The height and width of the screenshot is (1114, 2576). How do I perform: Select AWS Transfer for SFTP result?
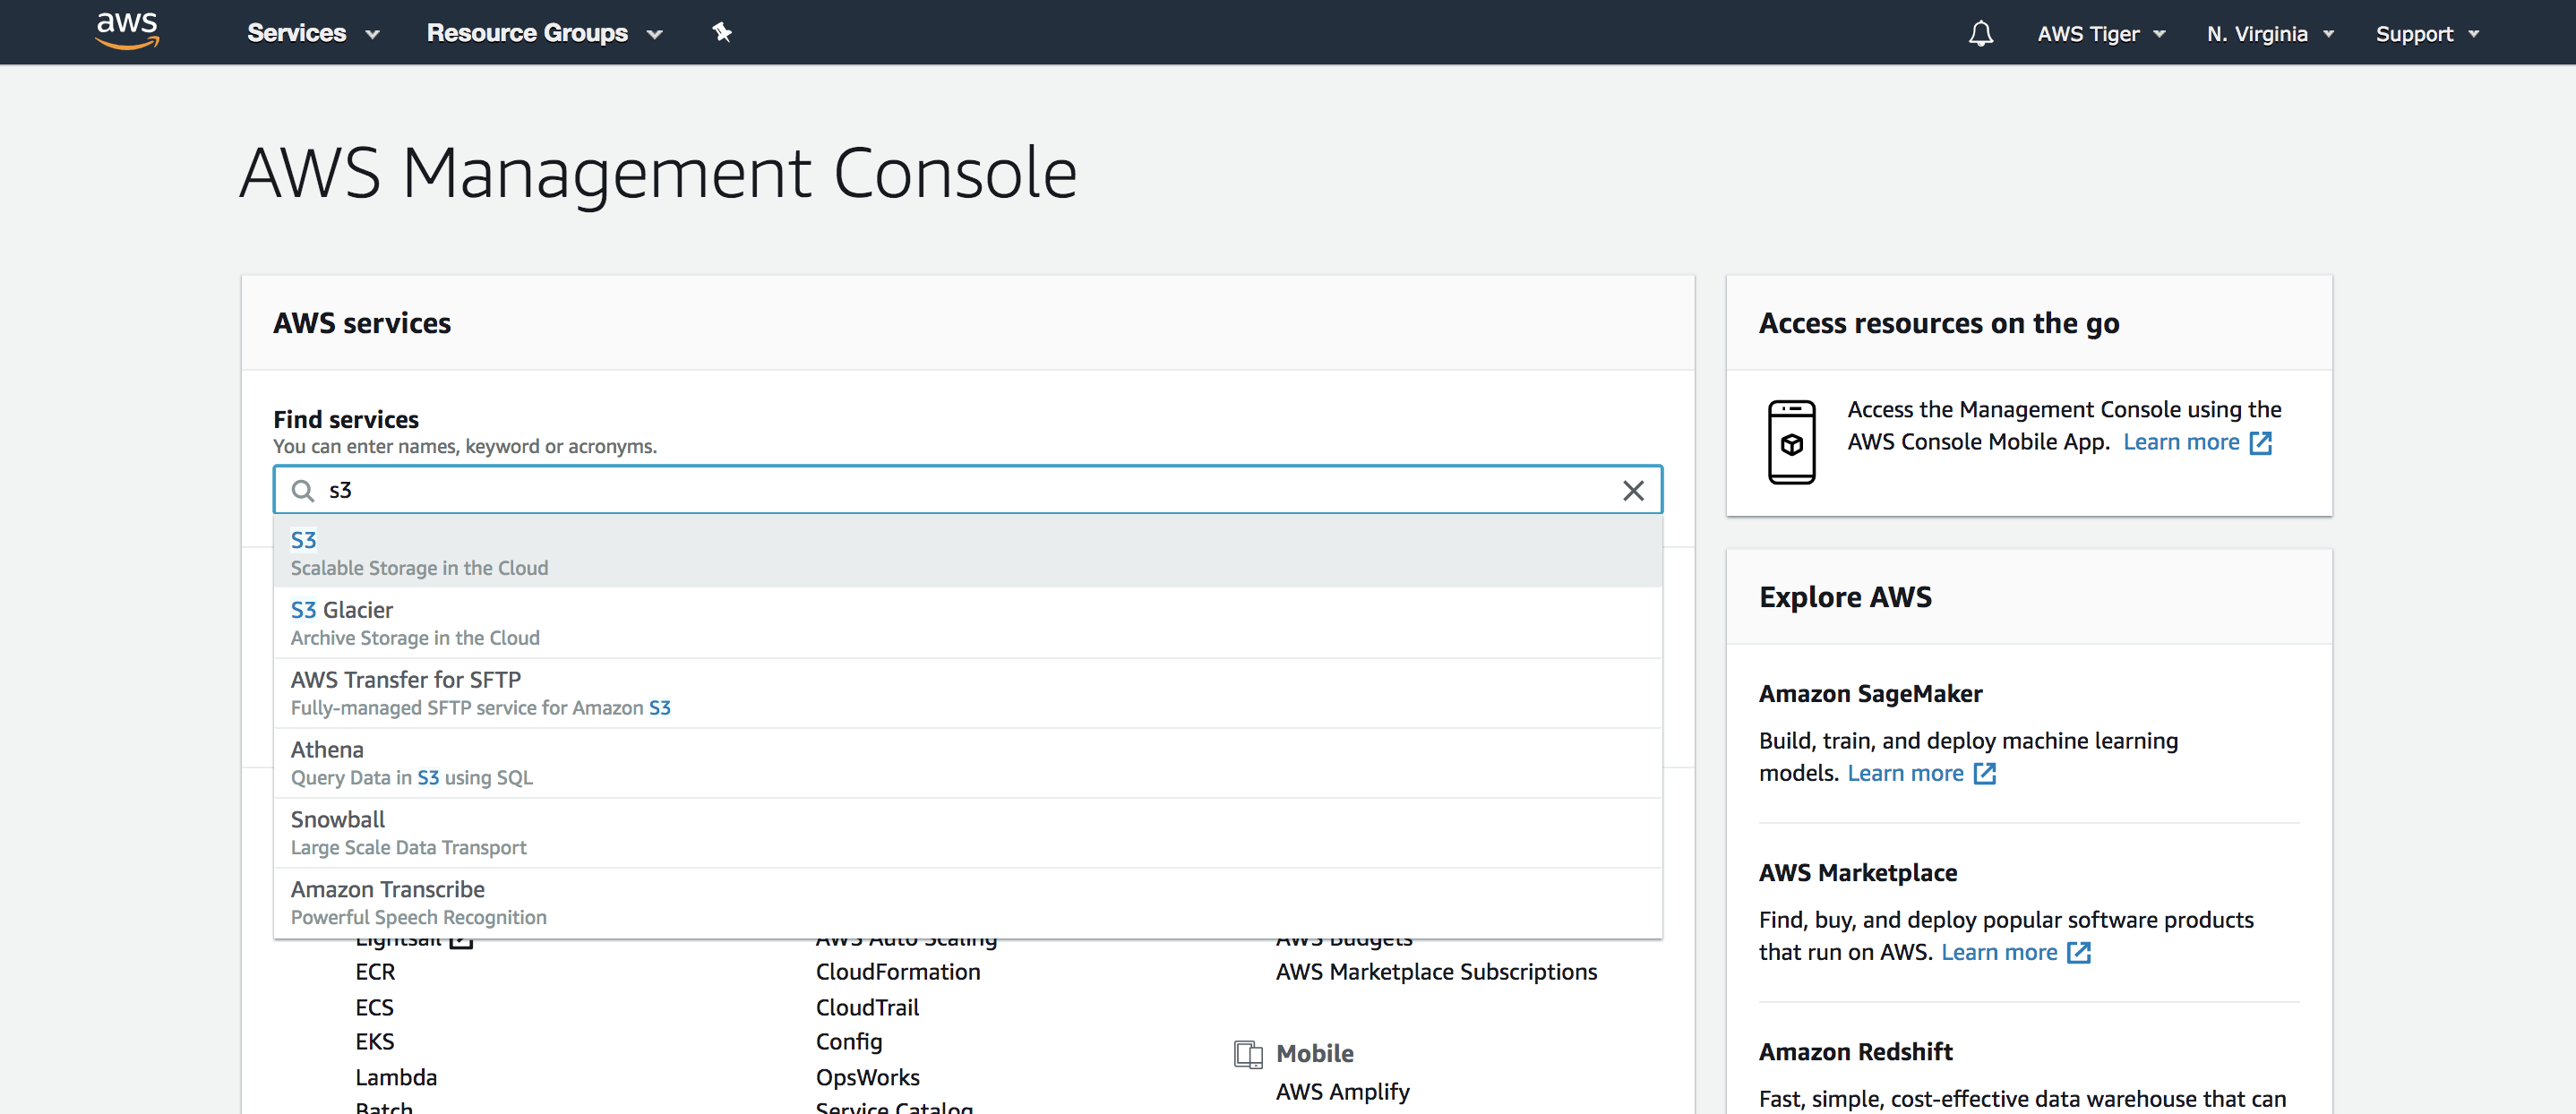pyautogui.click(x=967, y=692)
